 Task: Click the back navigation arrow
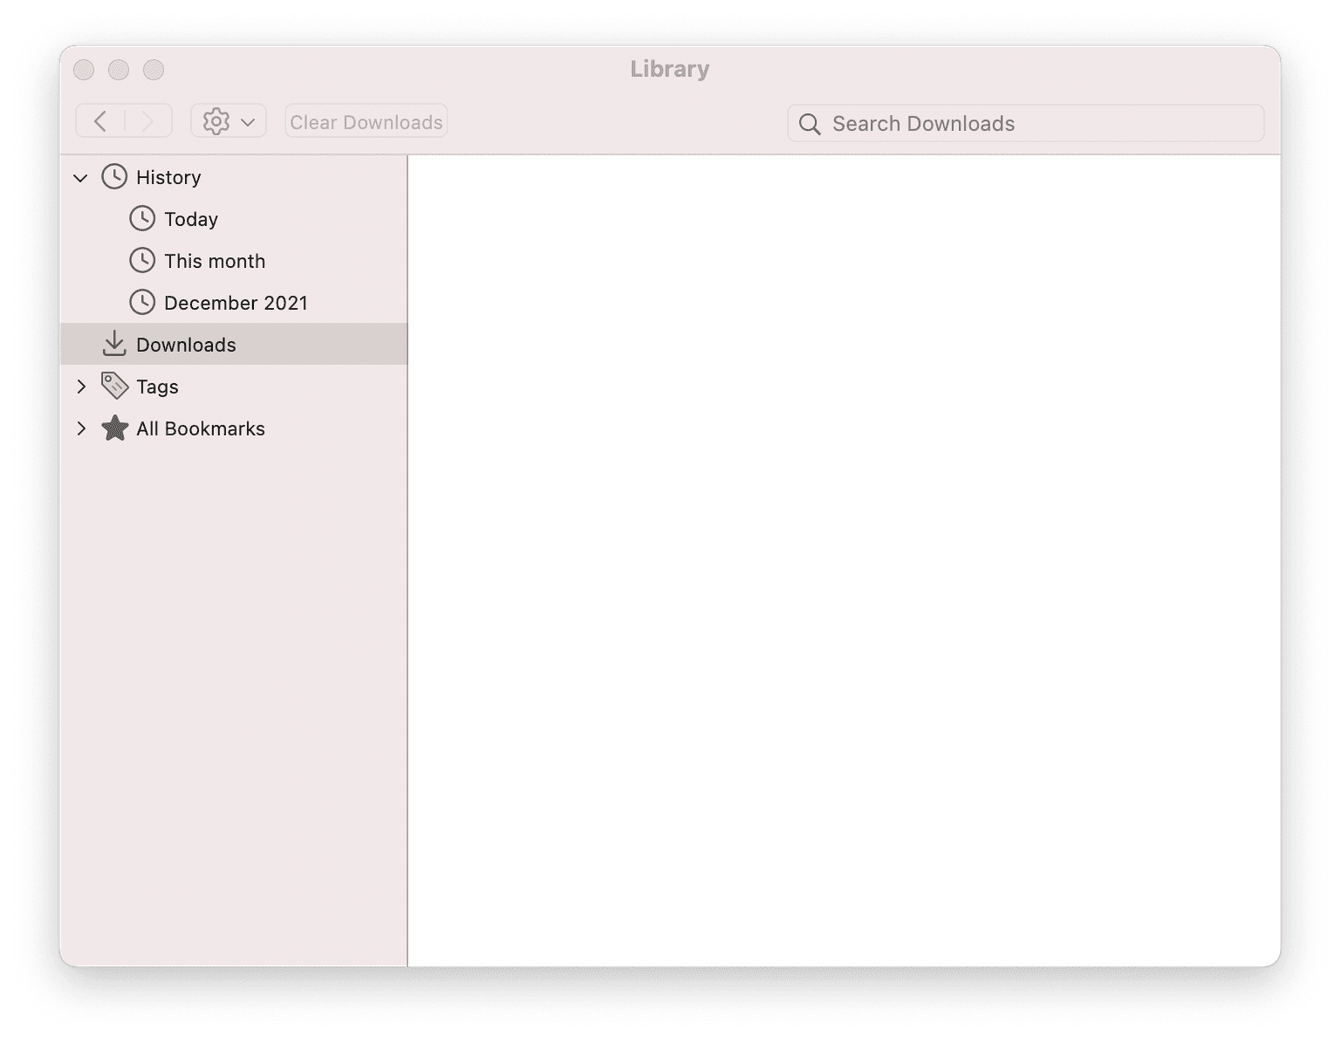pyautogui.click(x=99, y=120)
